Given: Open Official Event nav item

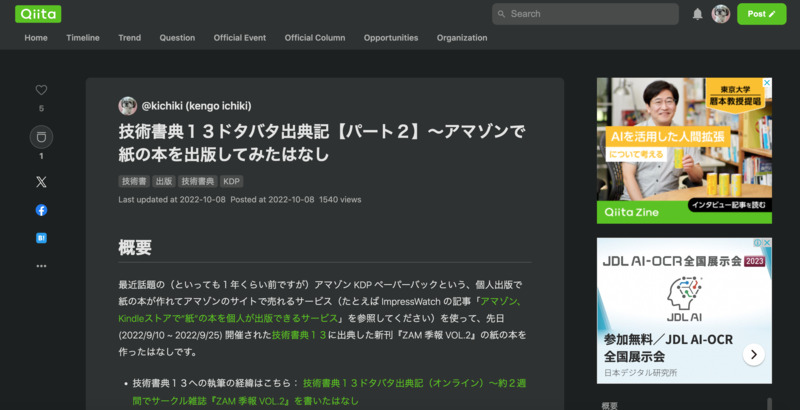Looking at the screenshot, I should tap(240, 38).
